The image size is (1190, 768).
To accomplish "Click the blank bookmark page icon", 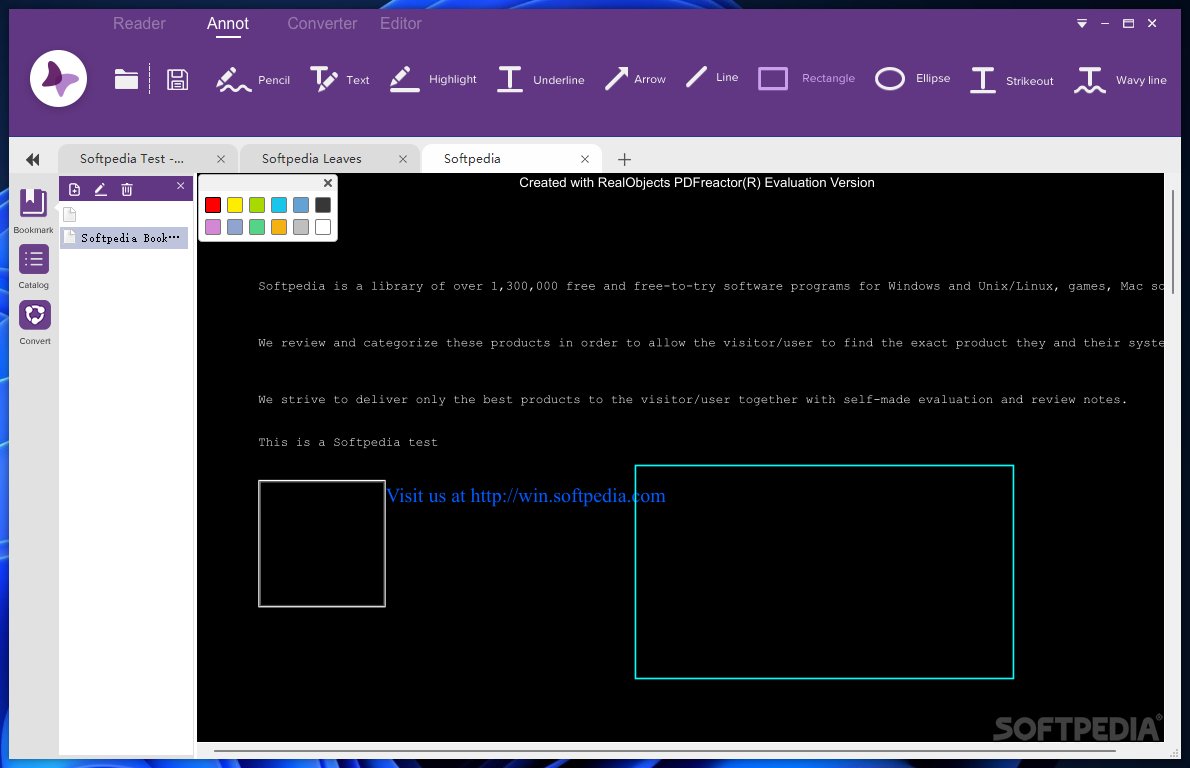I will coord(70,215).
